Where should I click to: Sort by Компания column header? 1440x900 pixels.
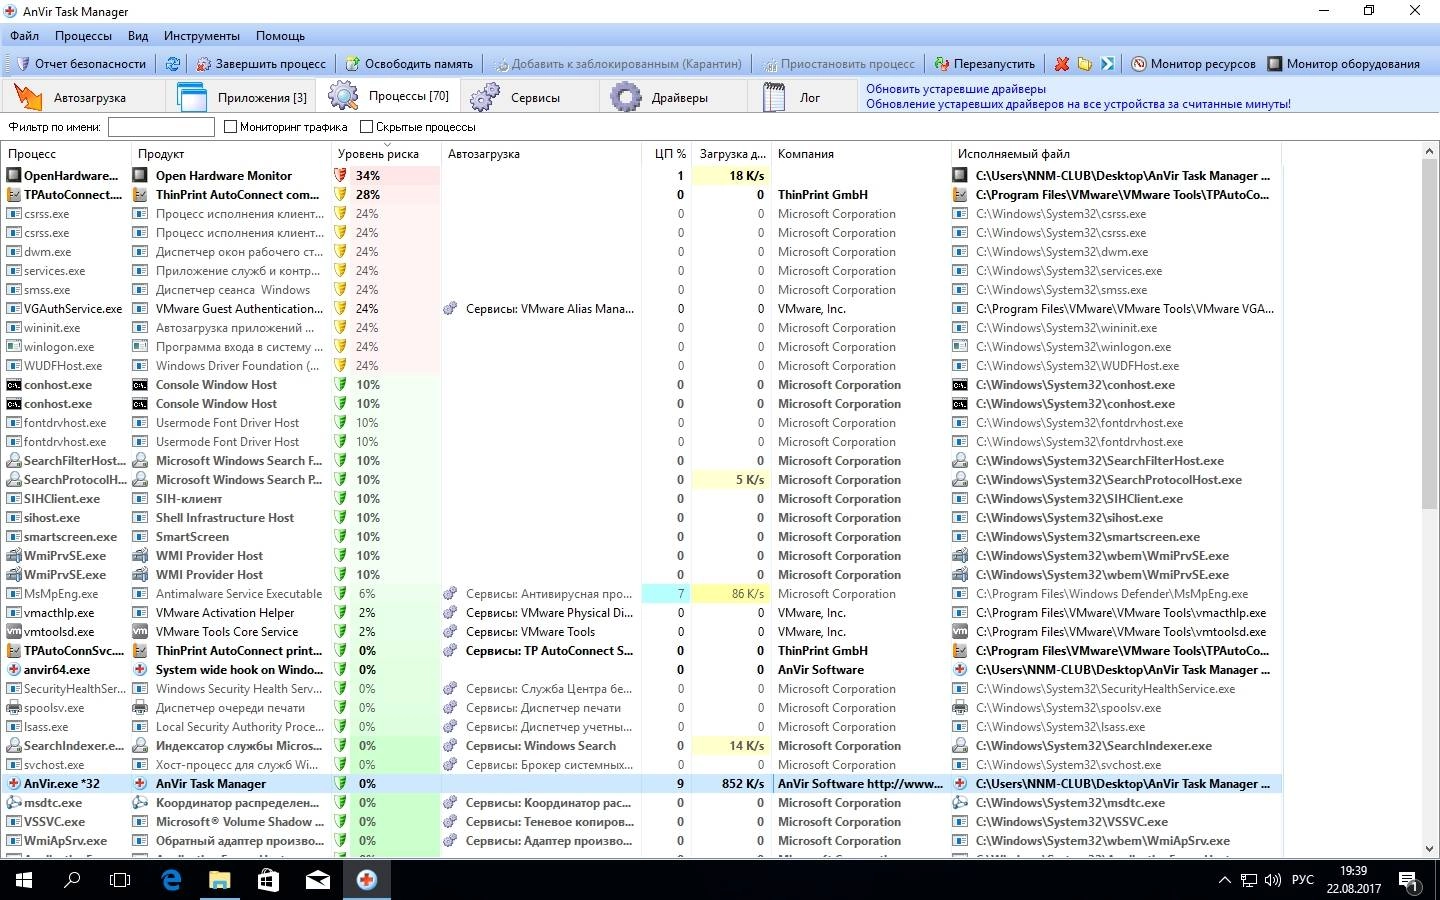click(x=860, y=154)
